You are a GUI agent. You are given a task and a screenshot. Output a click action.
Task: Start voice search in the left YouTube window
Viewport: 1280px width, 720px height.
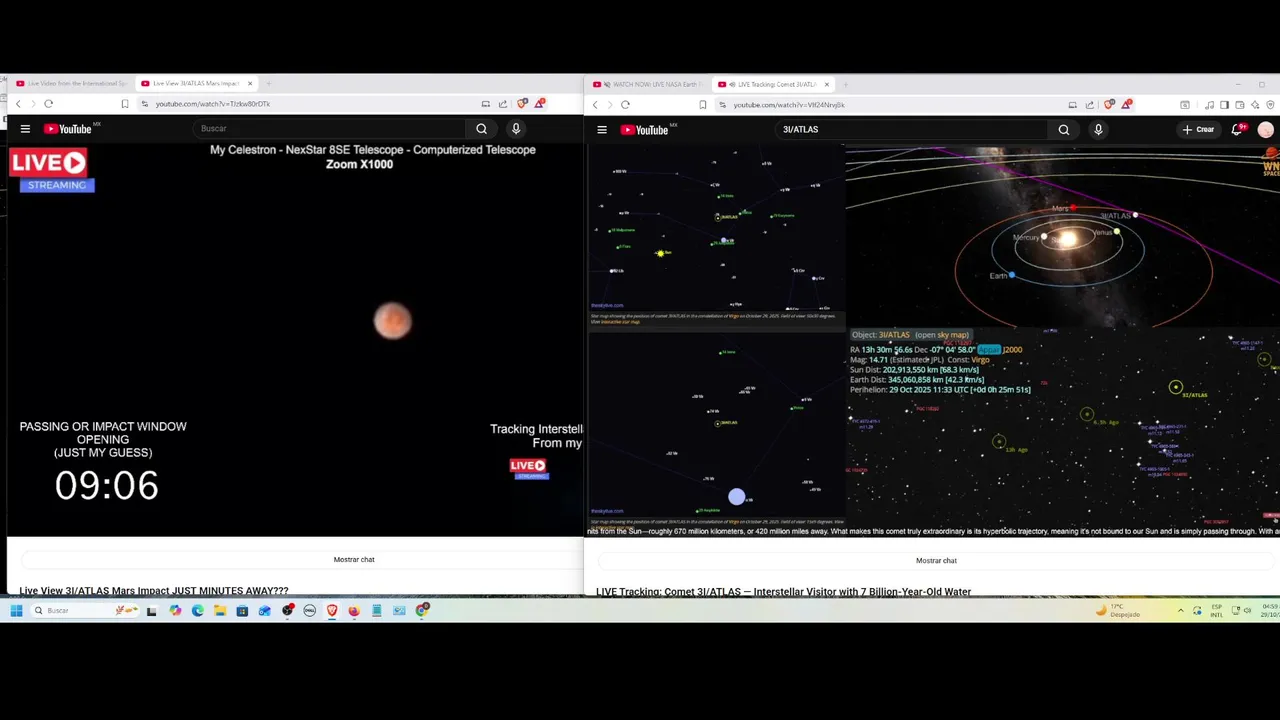pos(516,128)
